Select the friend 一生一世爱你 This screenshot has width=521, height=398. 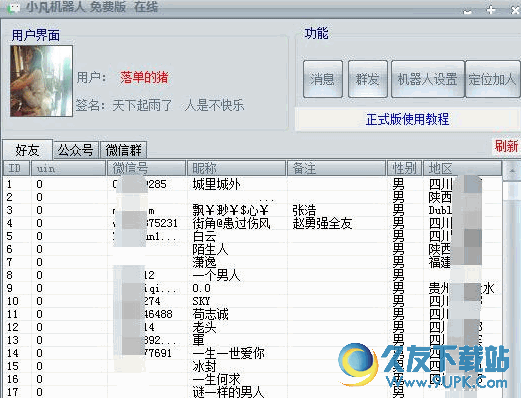click(228, 353)
